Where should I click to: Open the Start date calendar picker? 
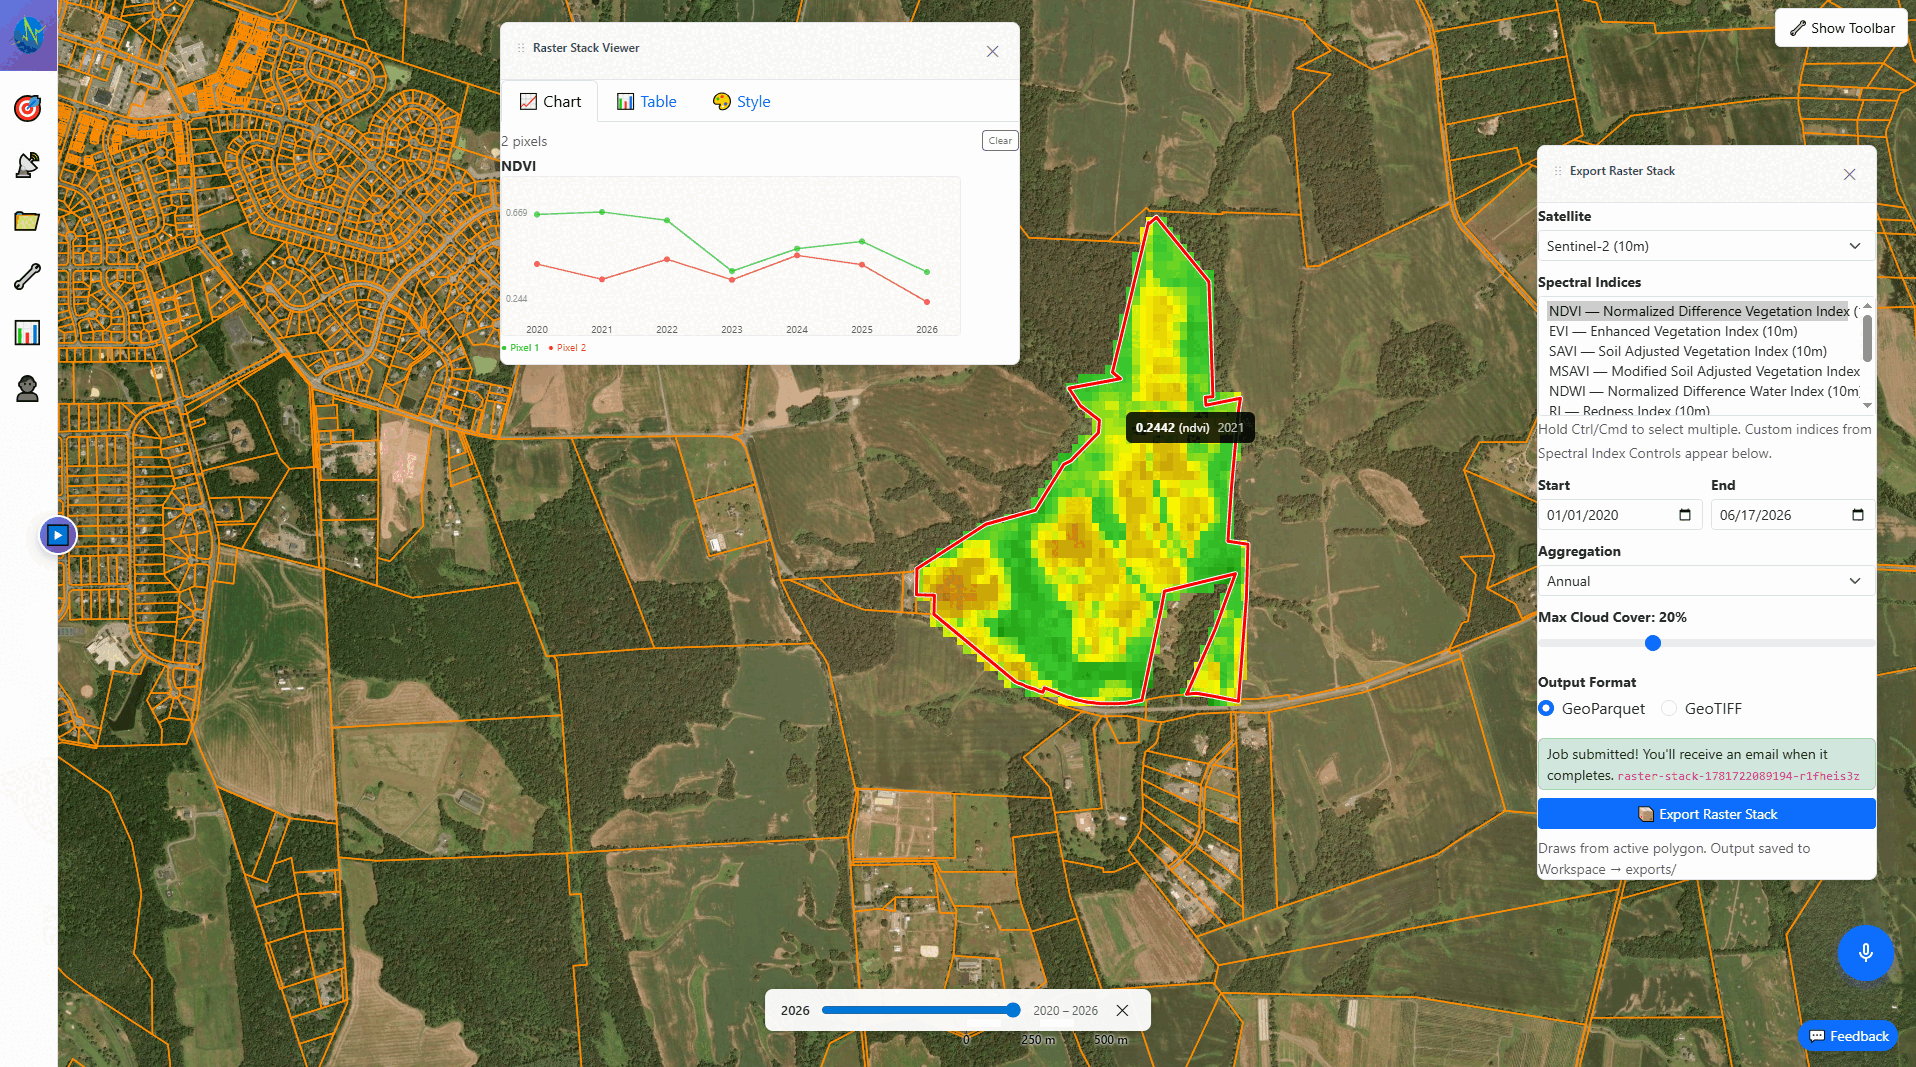pyautogui.click(x=1685, y=515)
